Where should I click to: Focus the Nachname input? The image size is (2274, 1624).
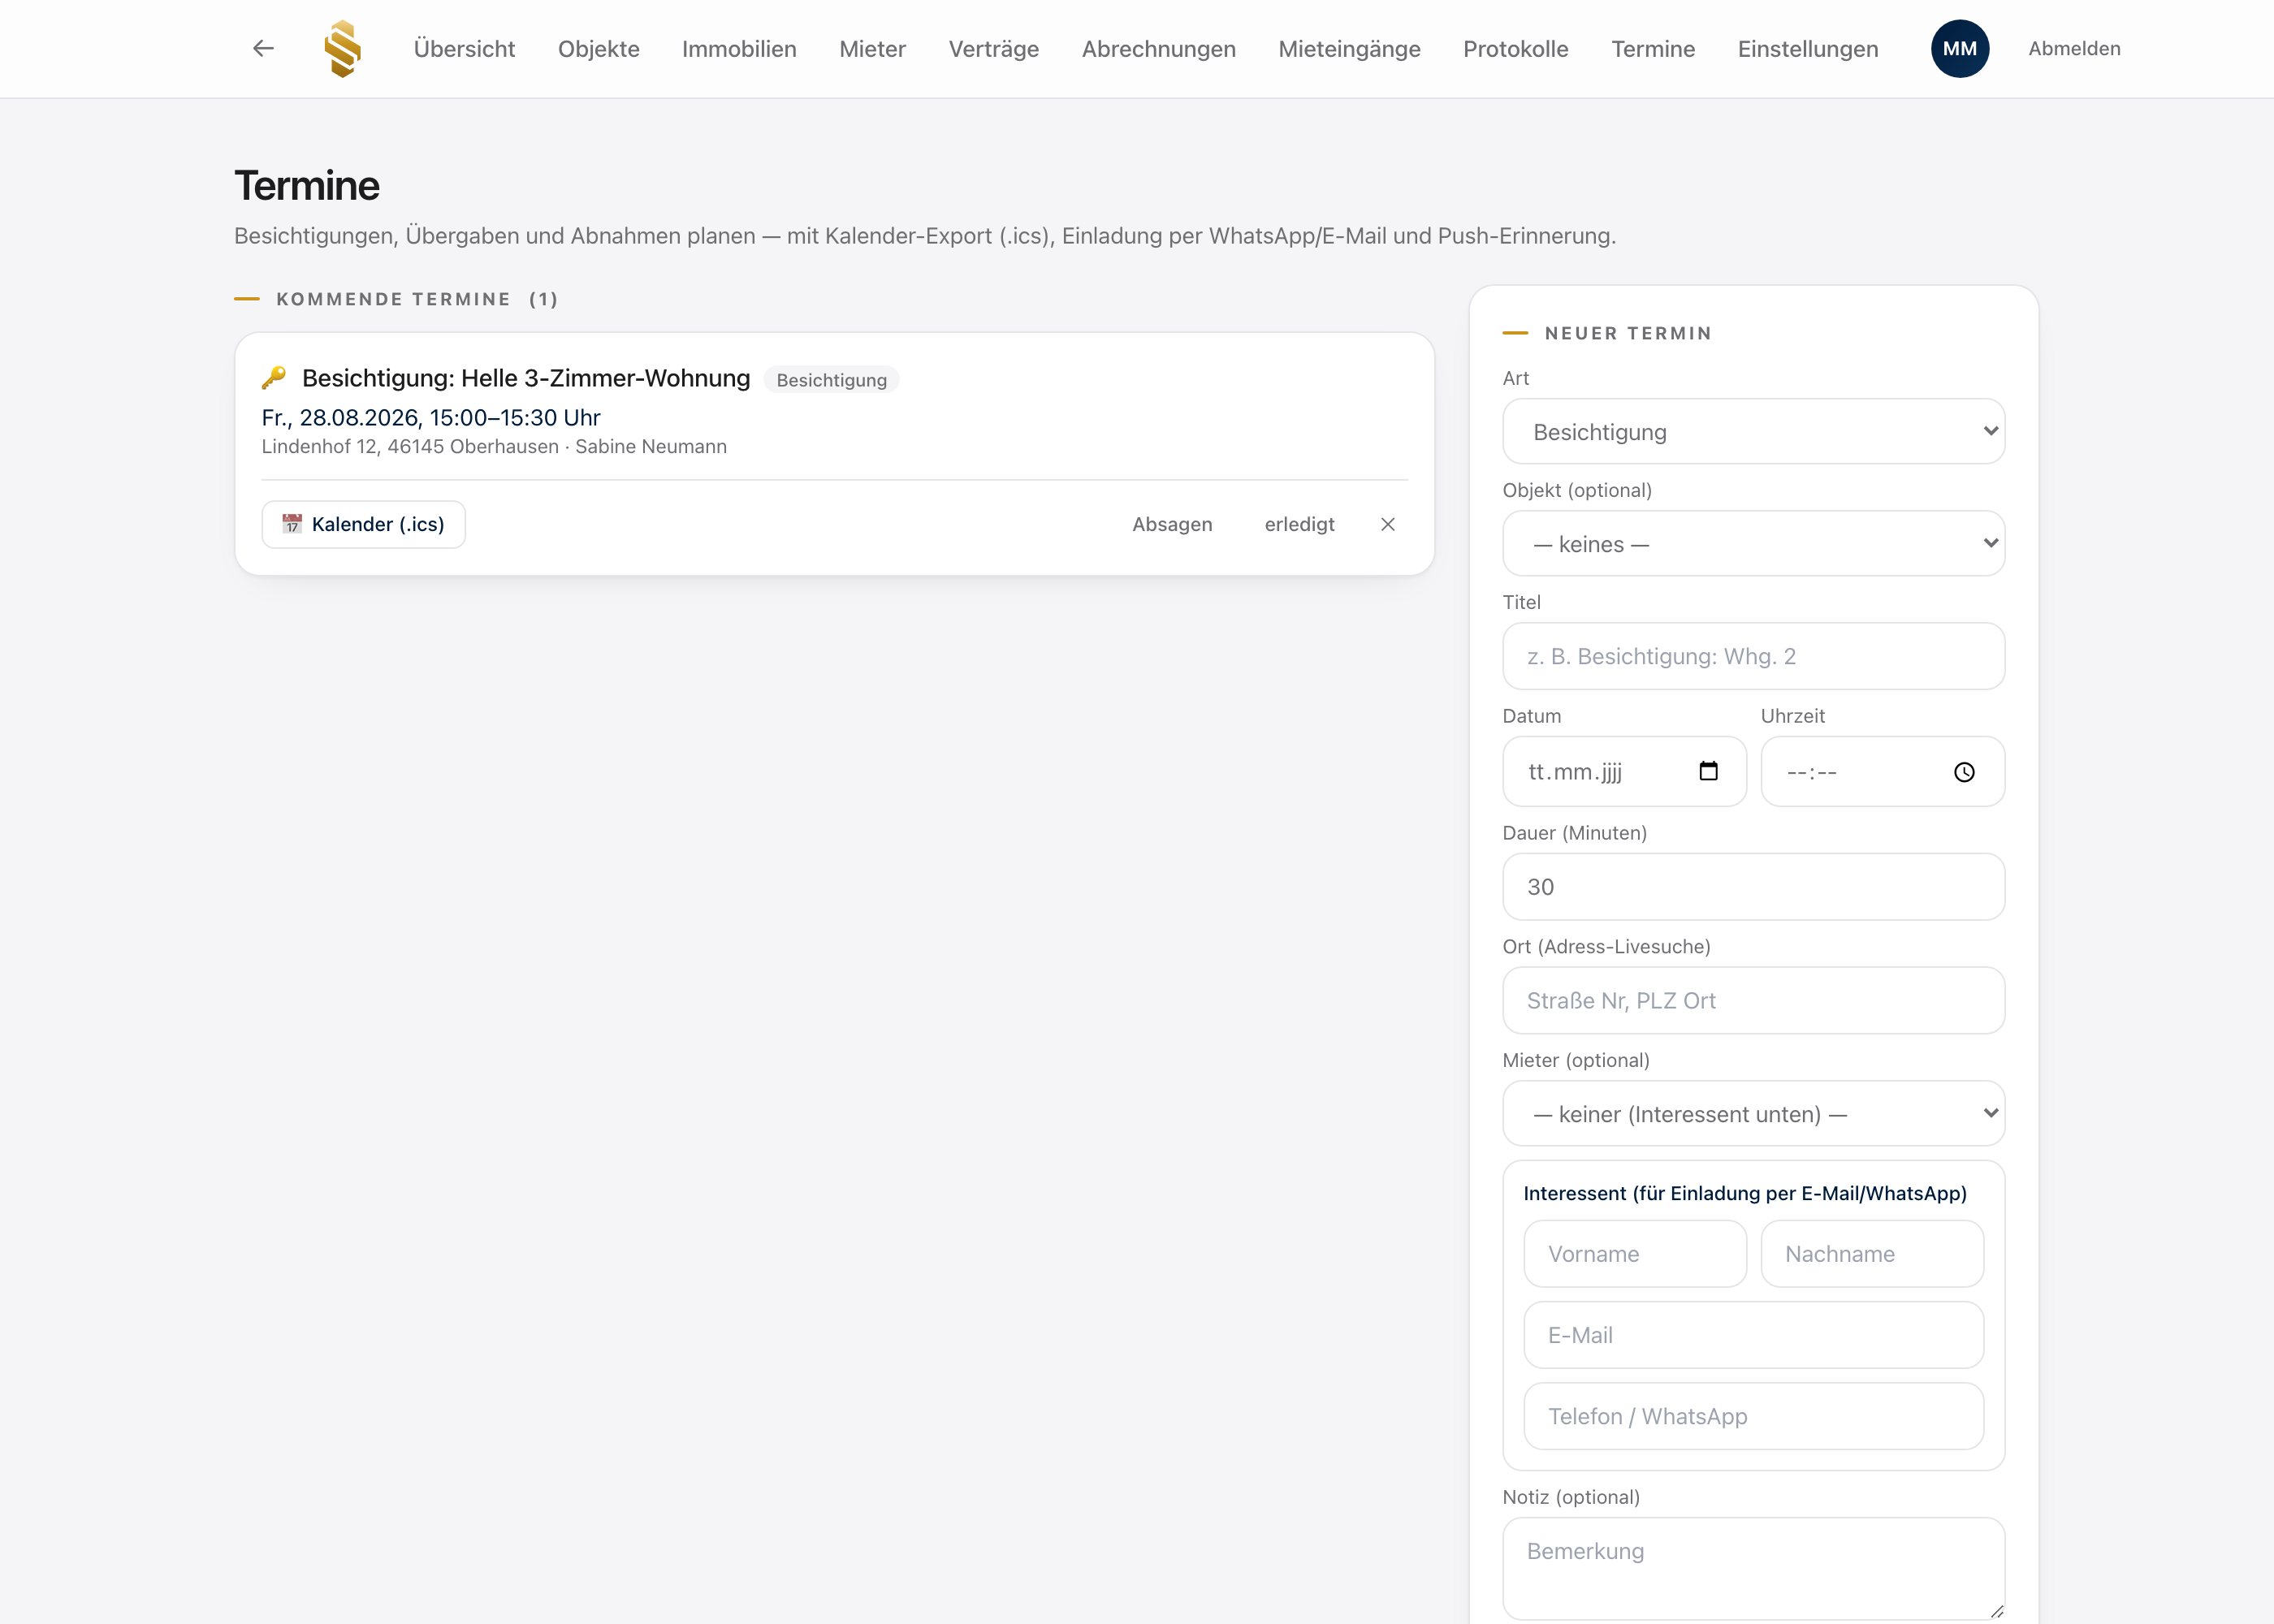click(1872, 1253)
